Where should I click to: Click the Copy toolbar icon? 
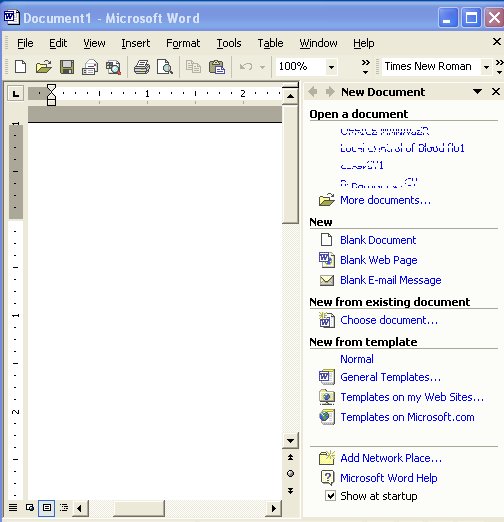(x=193, y=67)
